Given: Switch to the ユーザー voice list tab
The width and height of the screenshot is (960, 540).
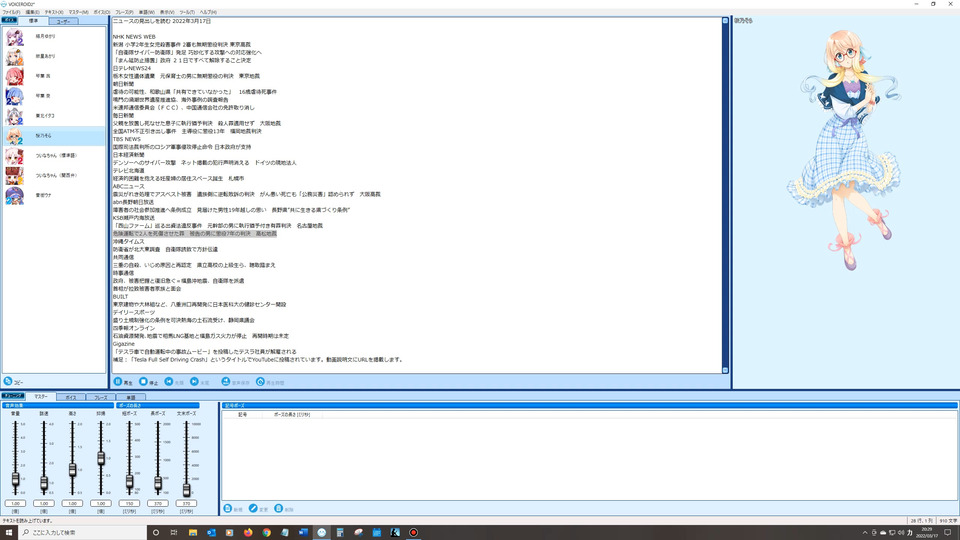Looking at the screenshot, I should (x=63, y=21).
